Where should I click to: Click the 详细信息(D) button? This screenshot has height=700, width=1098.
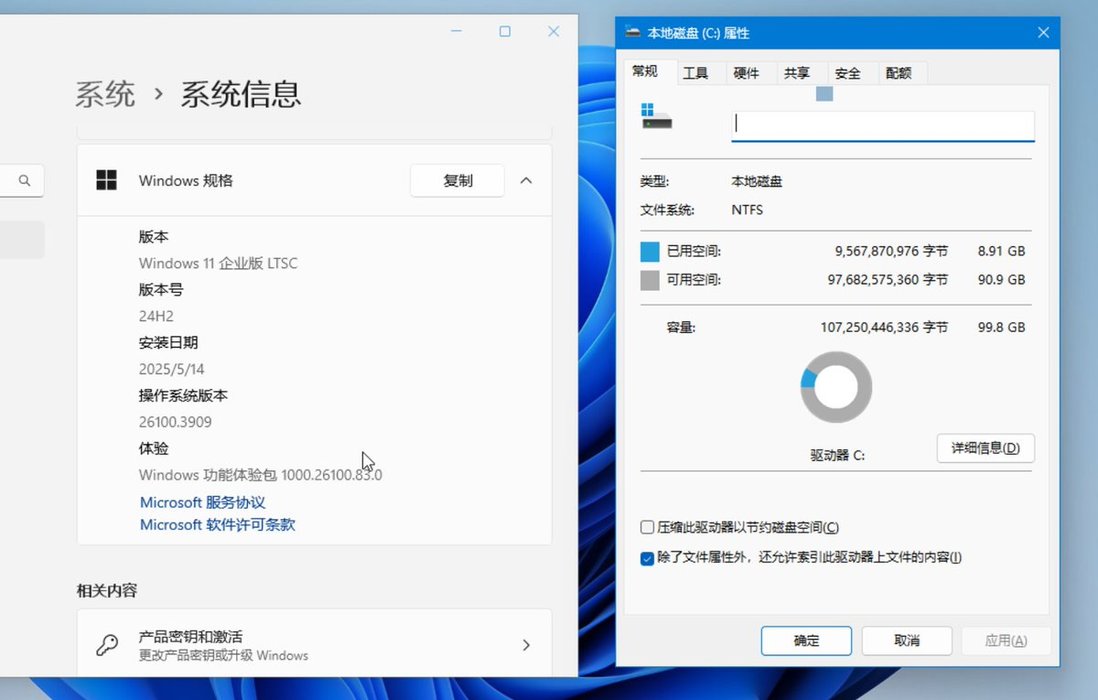(985, 448)
